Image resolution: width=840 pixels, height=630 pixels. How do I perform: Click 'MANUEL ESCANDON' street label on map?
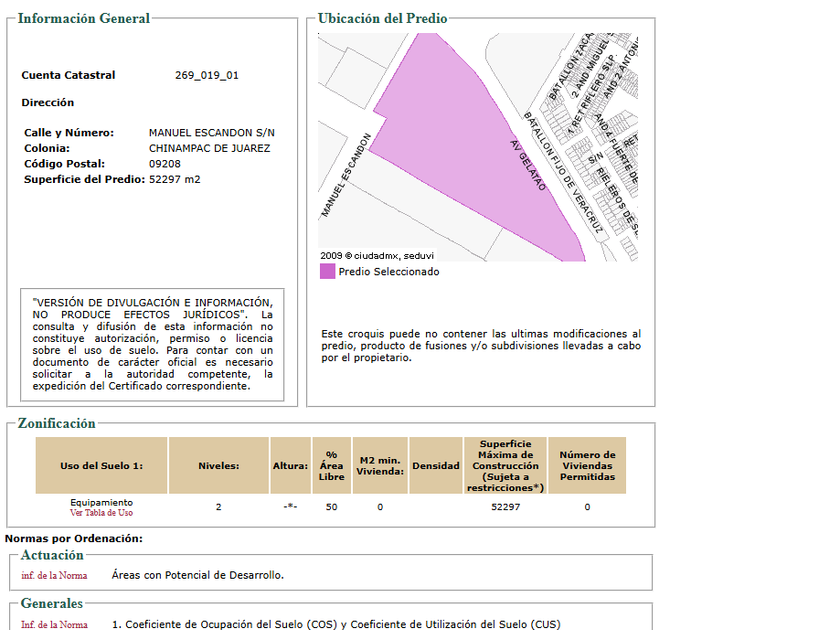(x=346, y=175)
